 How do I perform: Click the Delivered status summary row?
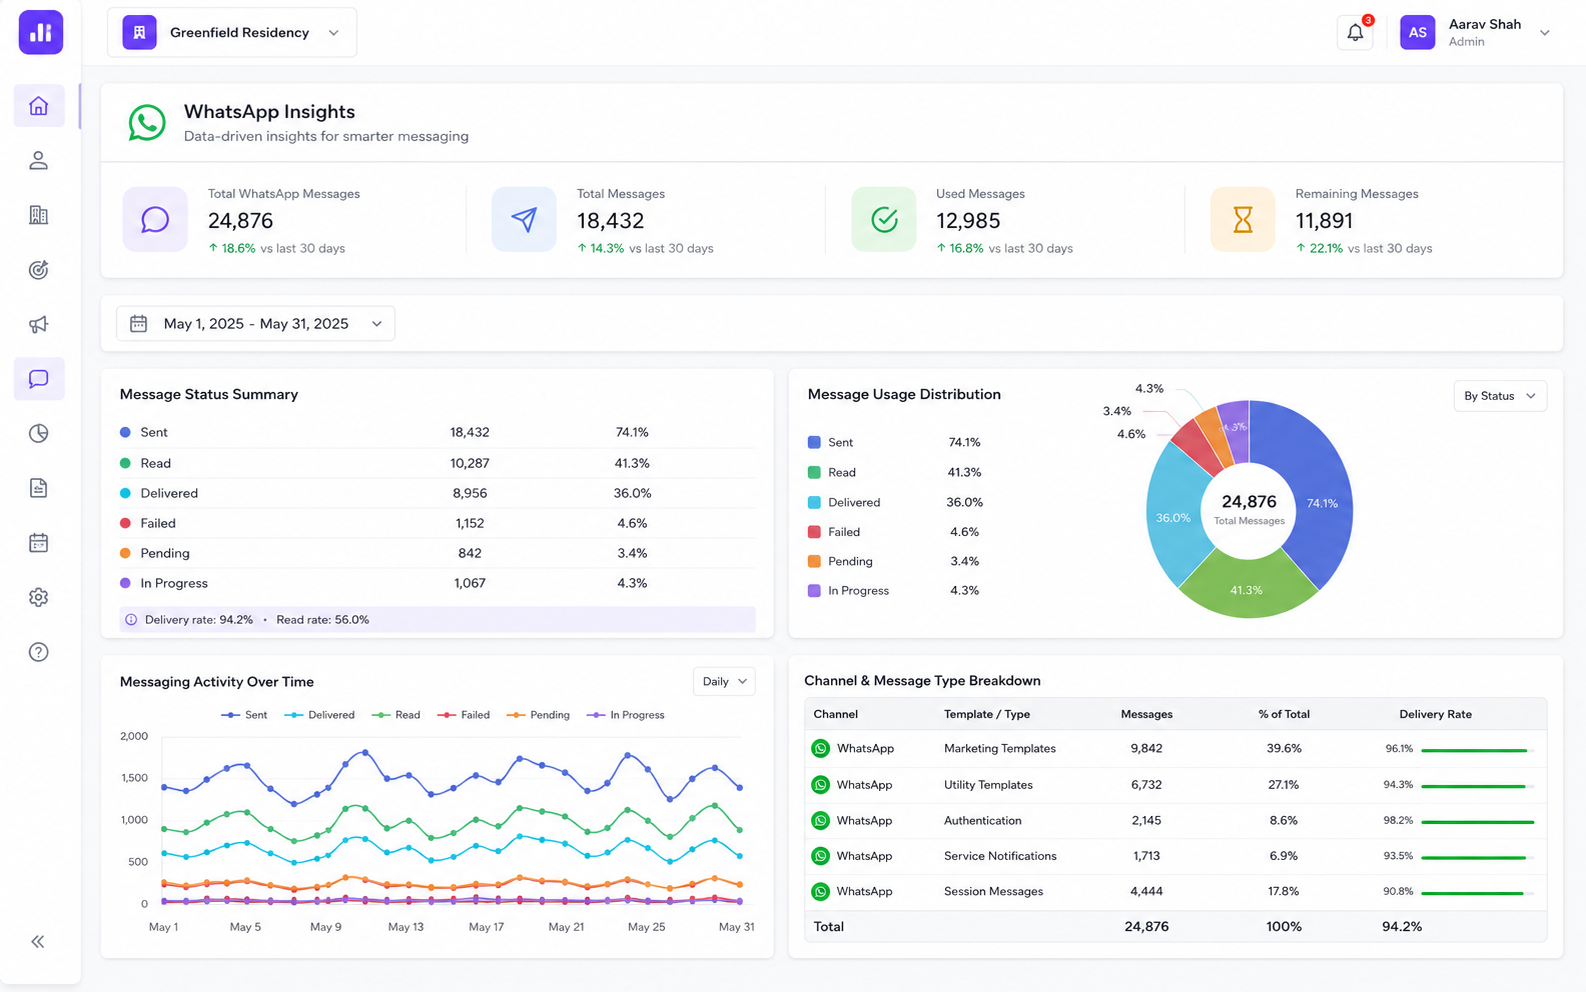[x=437, y=493]
